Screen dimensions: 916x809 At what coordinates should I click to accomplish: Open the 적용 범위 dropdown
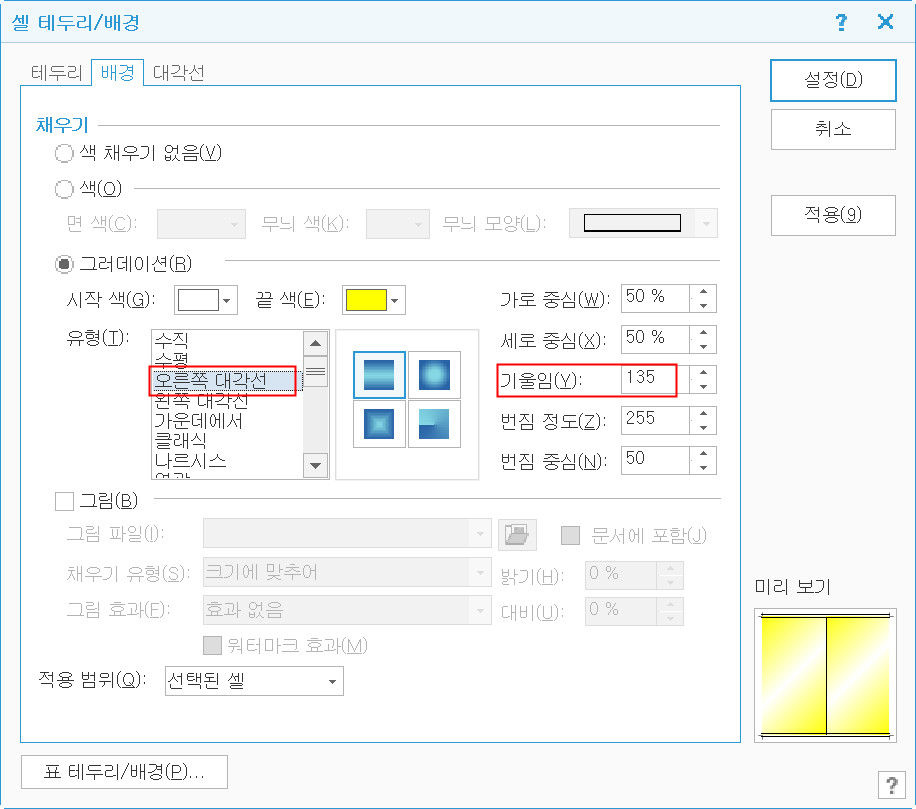331,682
